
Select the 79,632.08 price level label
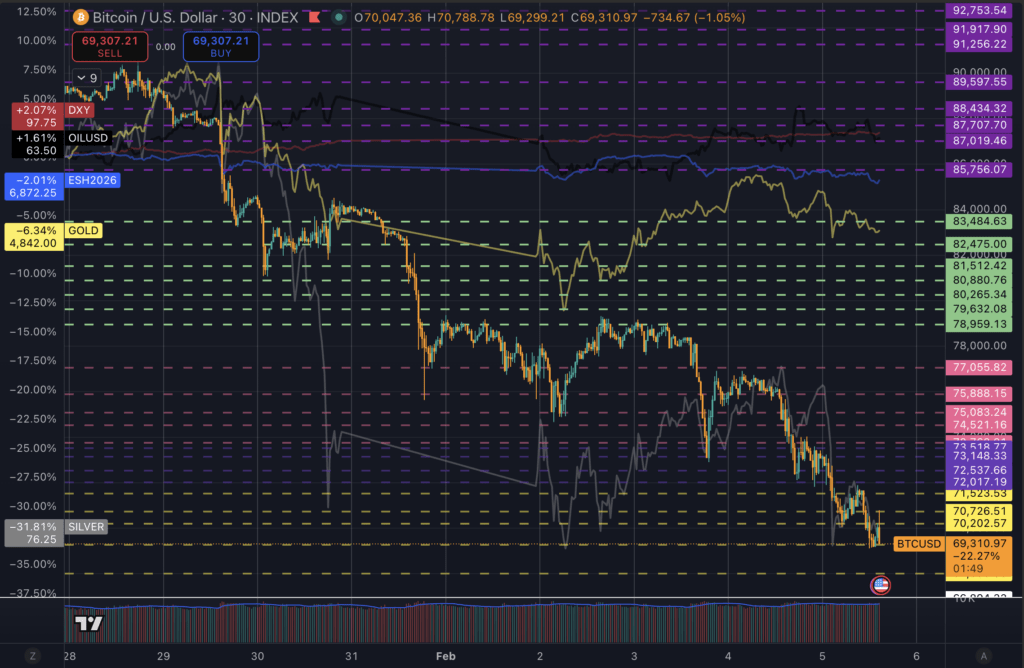point(979,309)
